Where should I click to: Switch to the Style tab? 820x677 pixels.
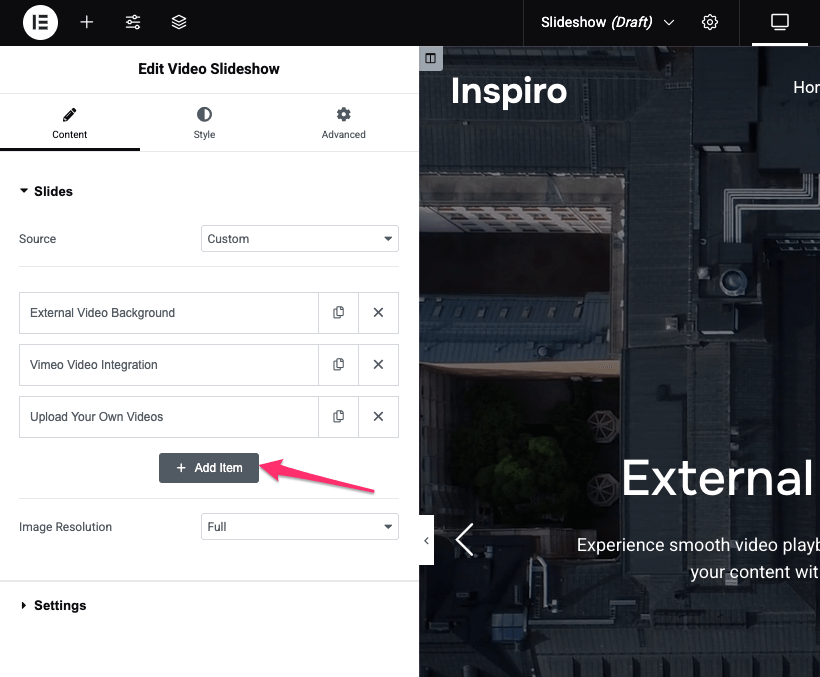click(x=204, y=123)
